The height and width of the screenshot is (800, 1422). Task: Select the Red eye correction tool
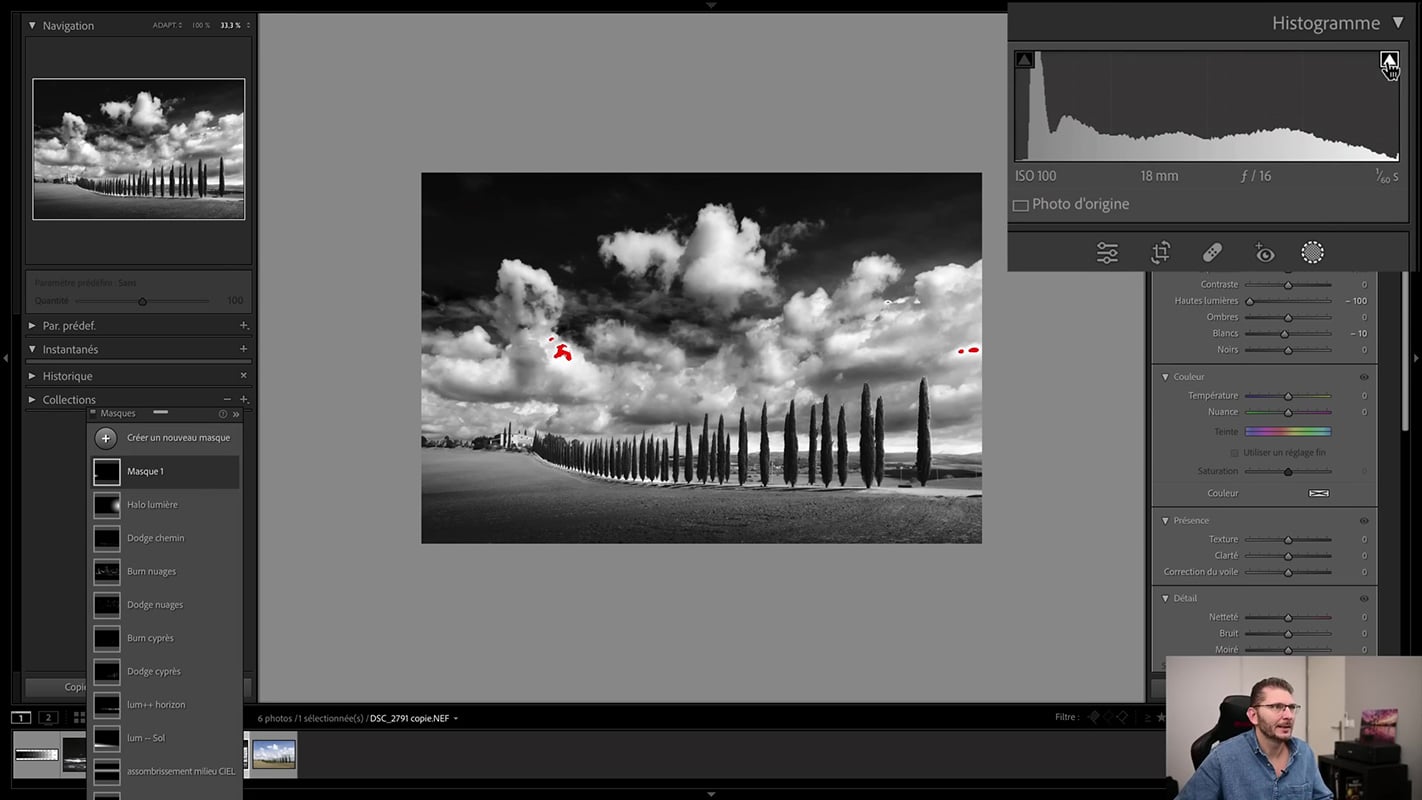1264,253
